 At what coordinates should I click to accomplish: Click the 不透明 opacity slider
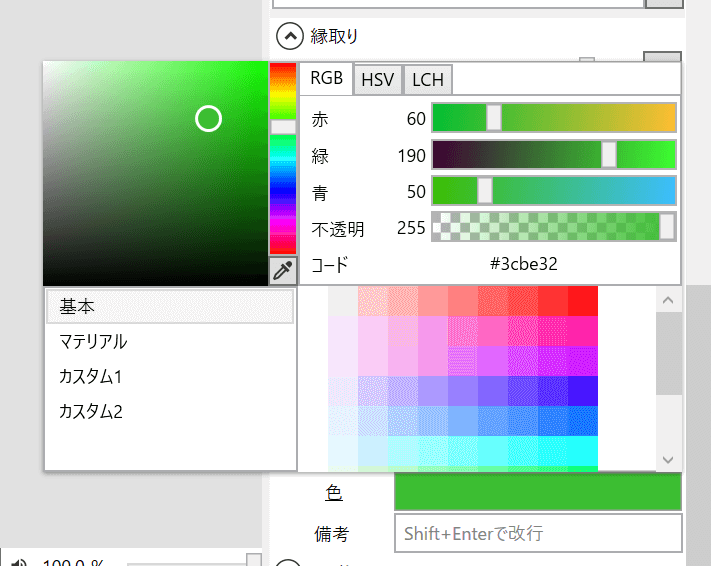pyautogui.click(x=553, y=227)
